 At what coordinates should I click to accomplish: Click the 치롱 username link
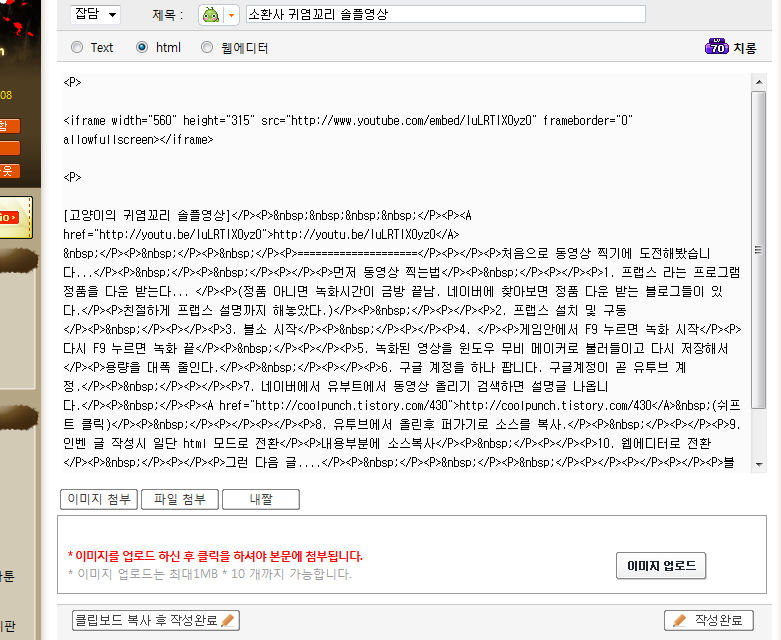(745, 47)
